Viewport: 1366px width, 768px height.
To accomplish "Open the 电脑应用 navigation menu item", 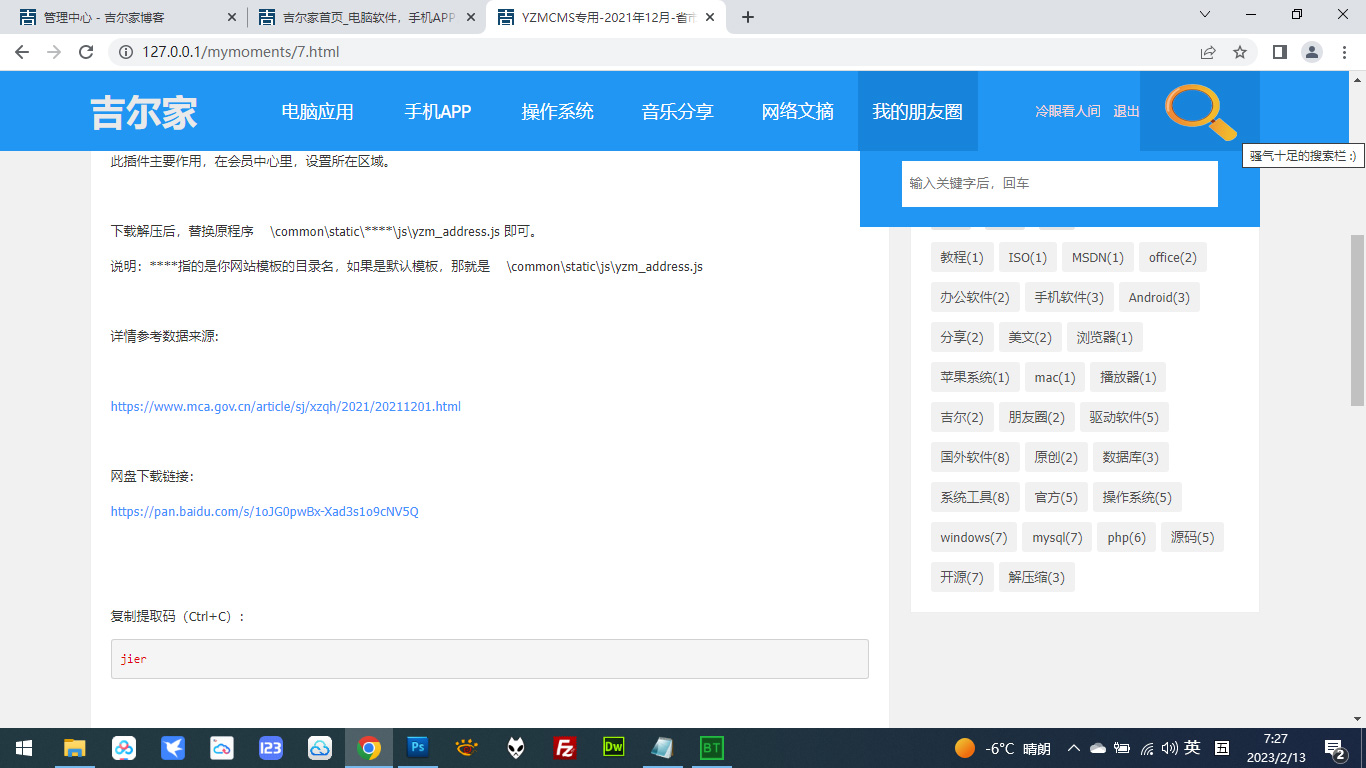I will [317, 111].
